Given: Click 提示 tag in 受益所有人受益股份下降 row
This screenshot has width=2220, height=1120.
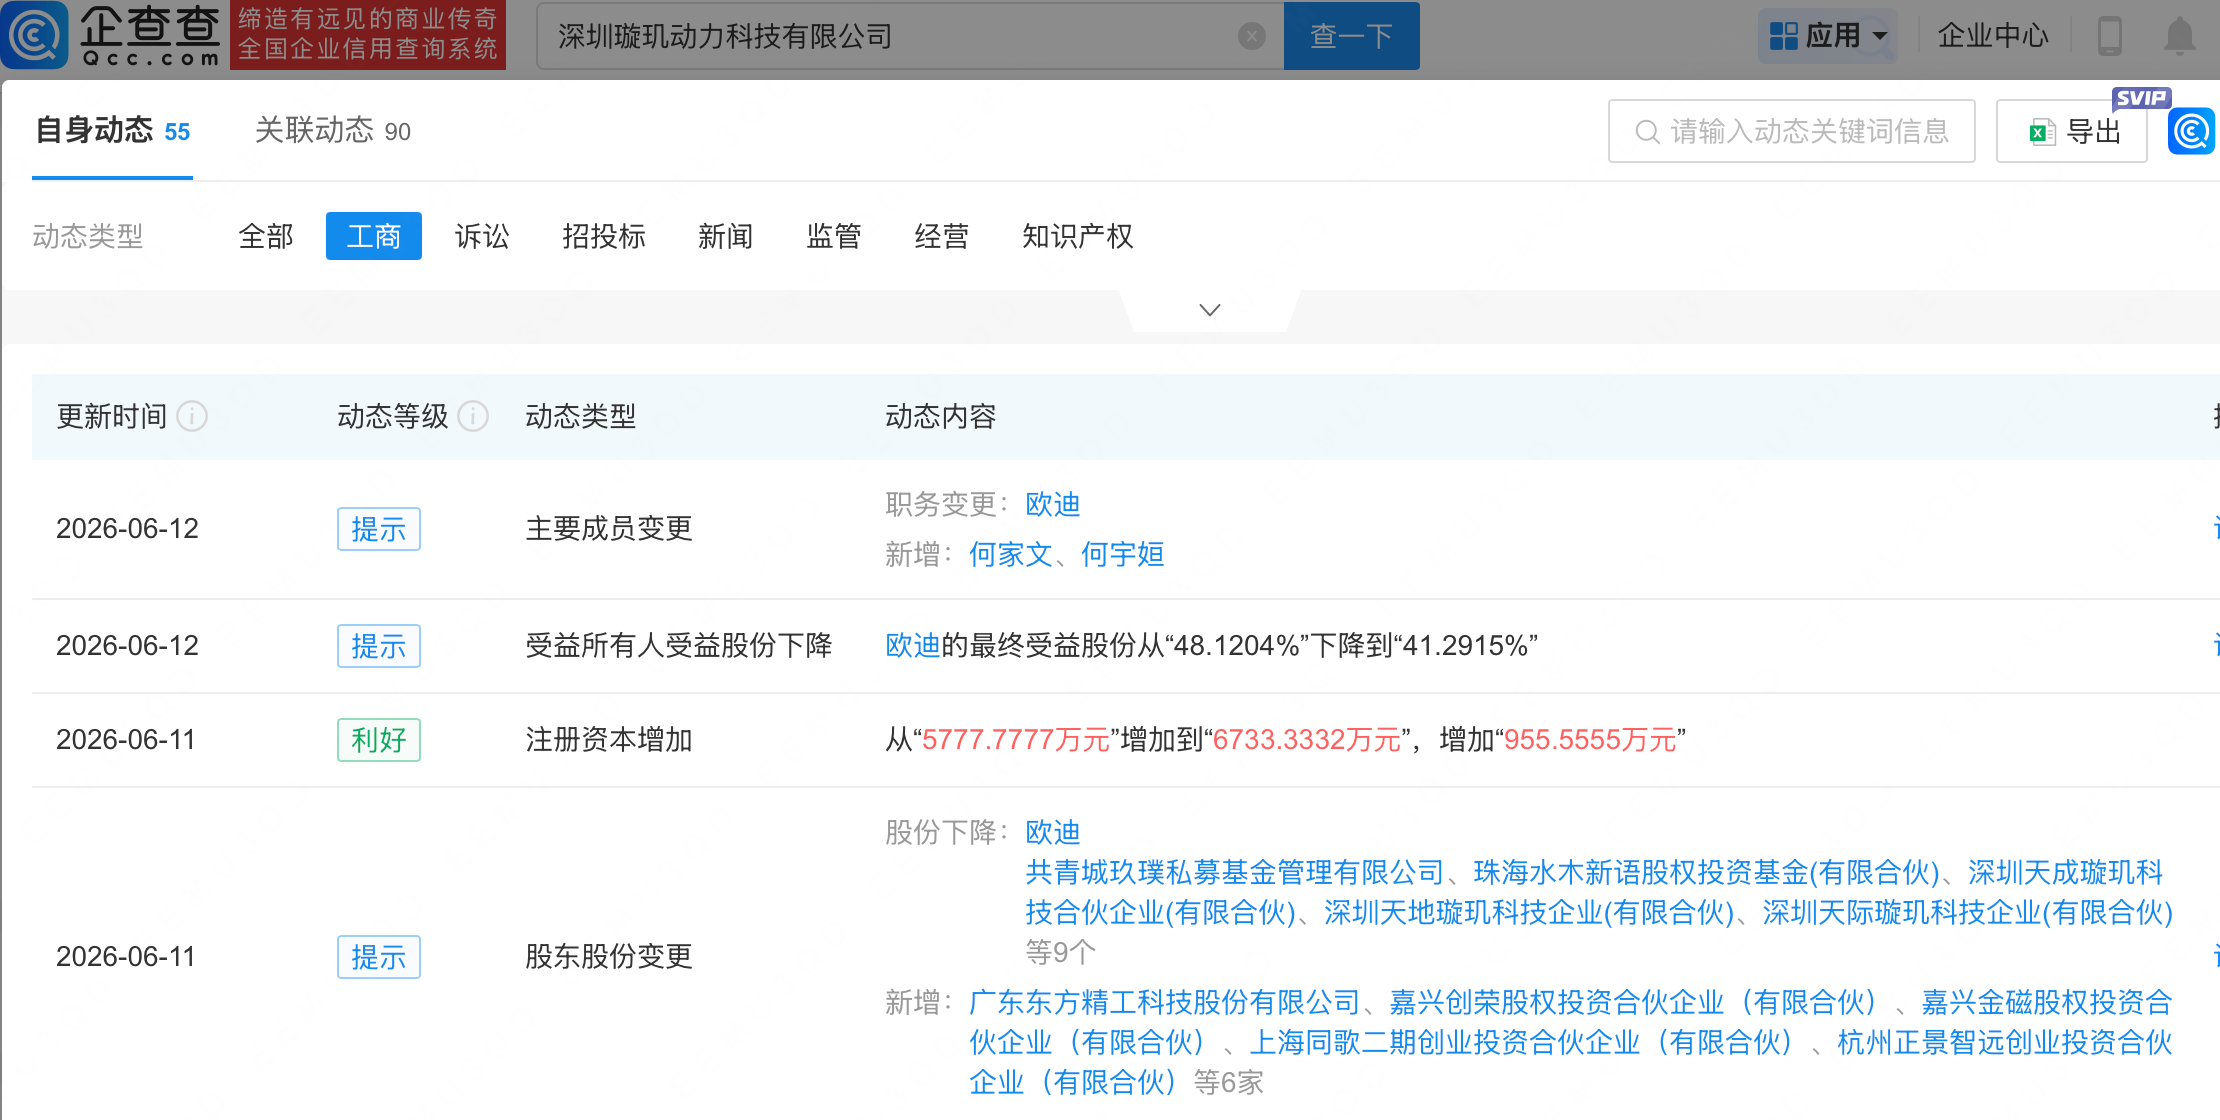Looking at the screenshot, I should pyautogui.click(x=379, y=646).
